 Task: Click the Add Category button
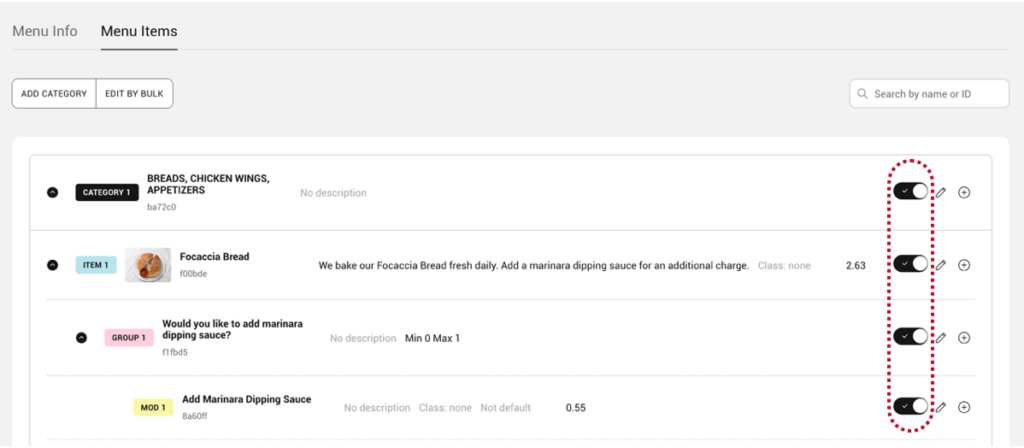tap(54, 94)
